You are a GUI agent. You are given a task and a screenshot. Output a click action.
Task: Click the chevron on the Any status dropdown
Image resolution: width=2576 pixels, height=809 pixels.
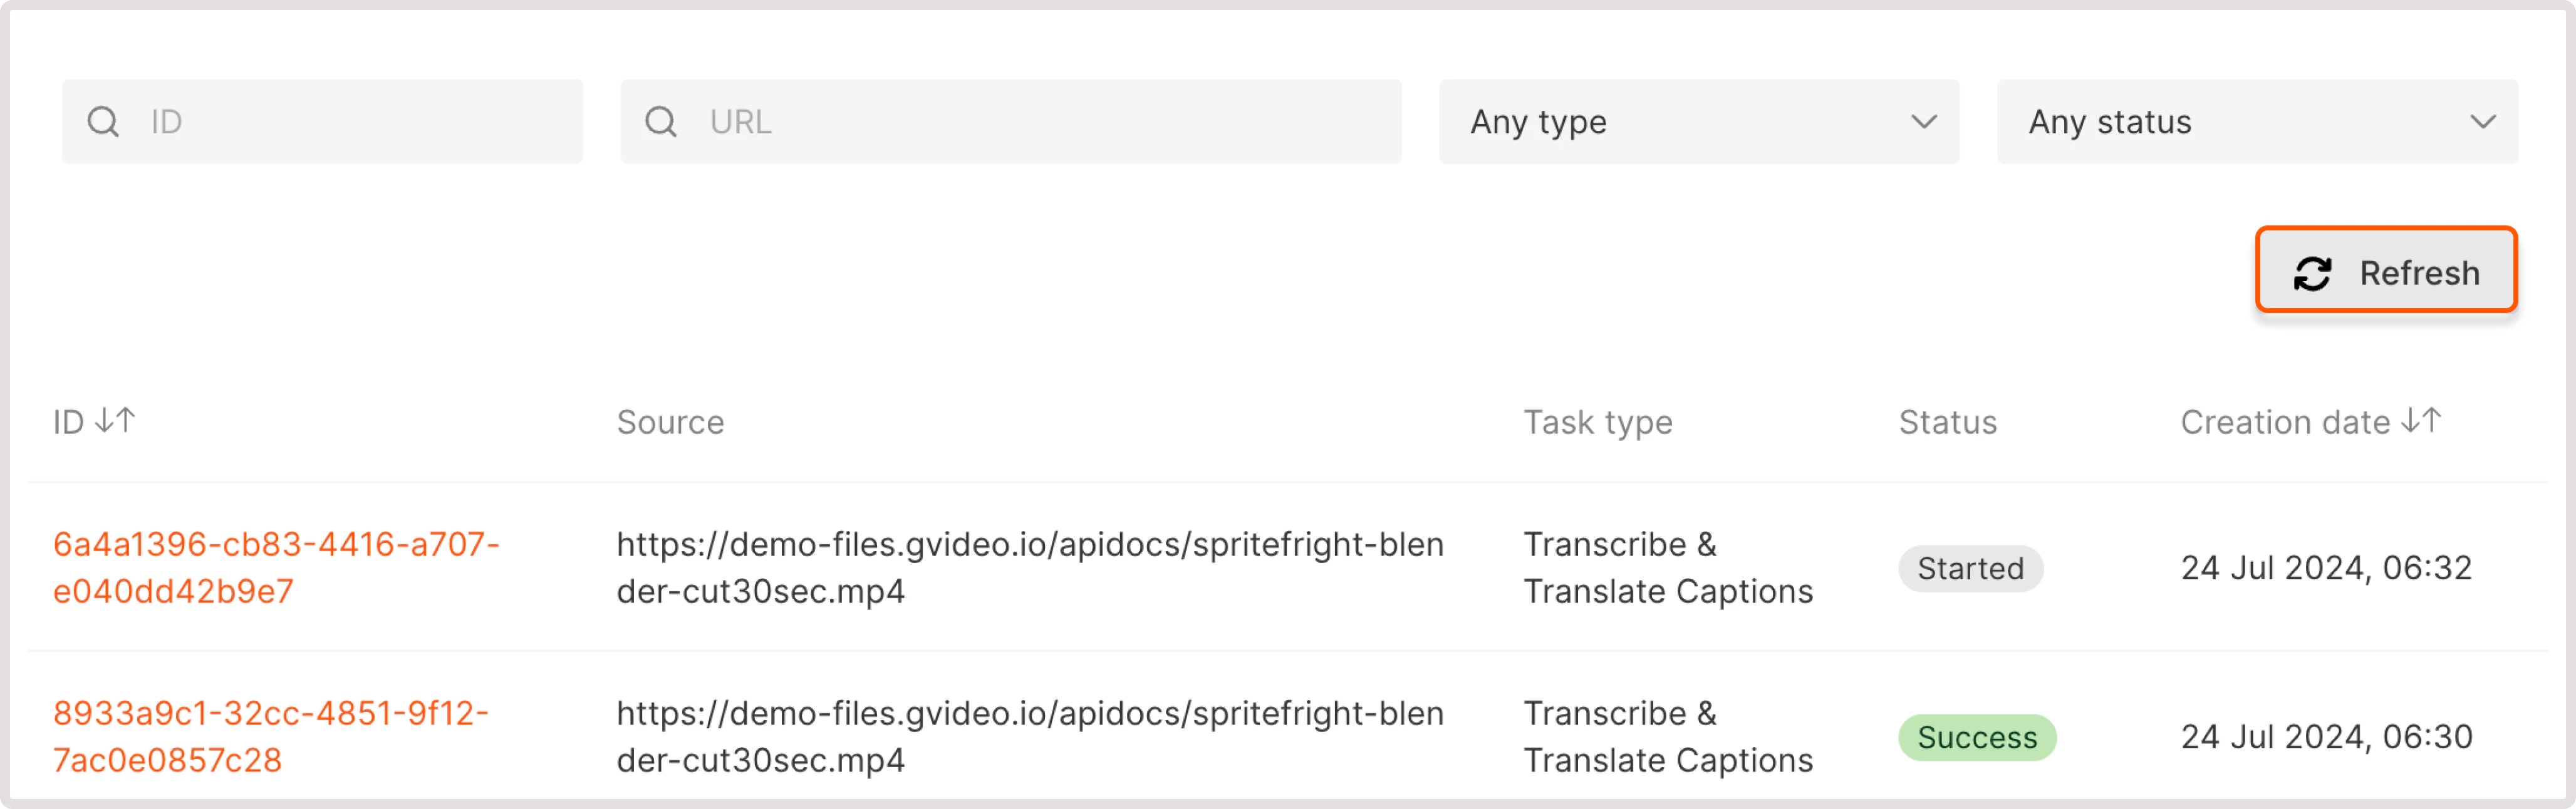coord(2483,123)
